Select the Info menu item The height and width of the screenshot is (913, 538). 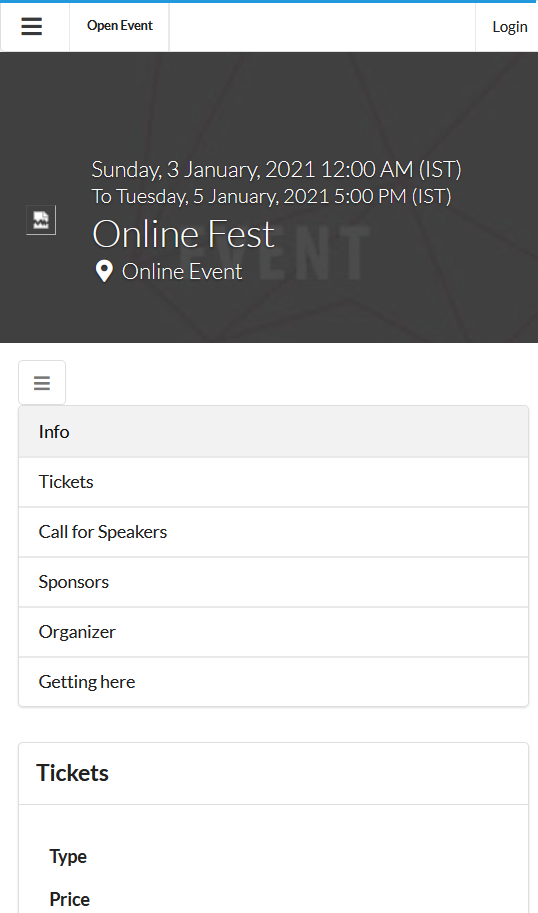(x=273, y=431)
